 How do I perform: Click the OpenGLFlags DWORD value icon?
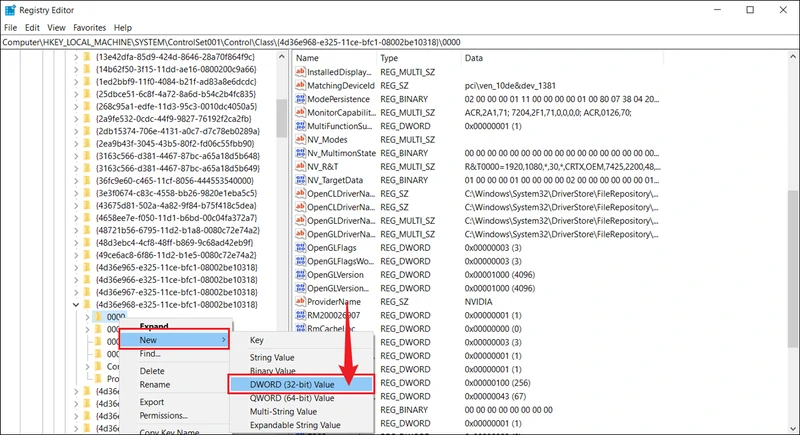tap(299, 244)
